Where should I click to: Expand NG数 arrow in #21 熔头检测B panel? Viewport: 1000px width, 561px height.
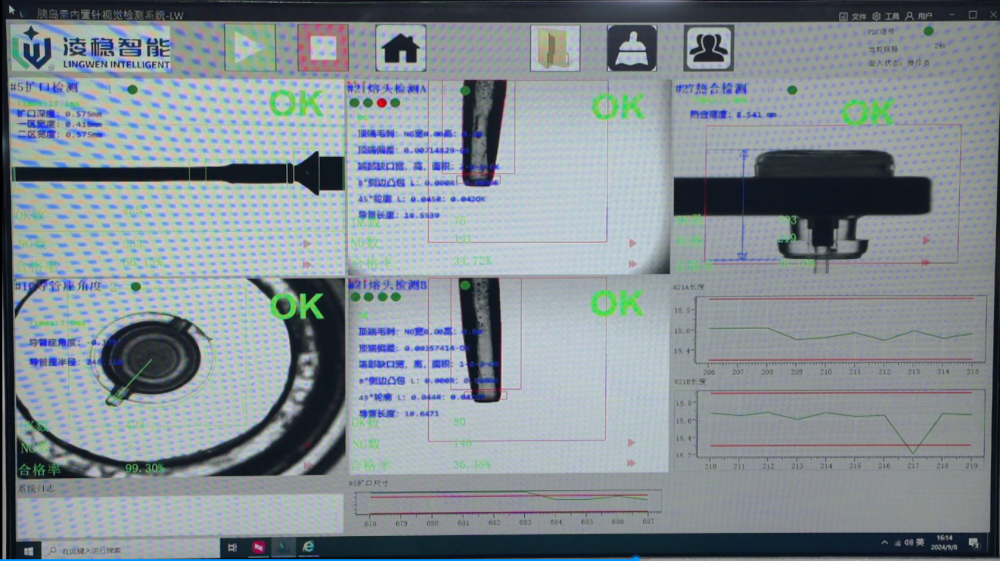click(631, 442)
